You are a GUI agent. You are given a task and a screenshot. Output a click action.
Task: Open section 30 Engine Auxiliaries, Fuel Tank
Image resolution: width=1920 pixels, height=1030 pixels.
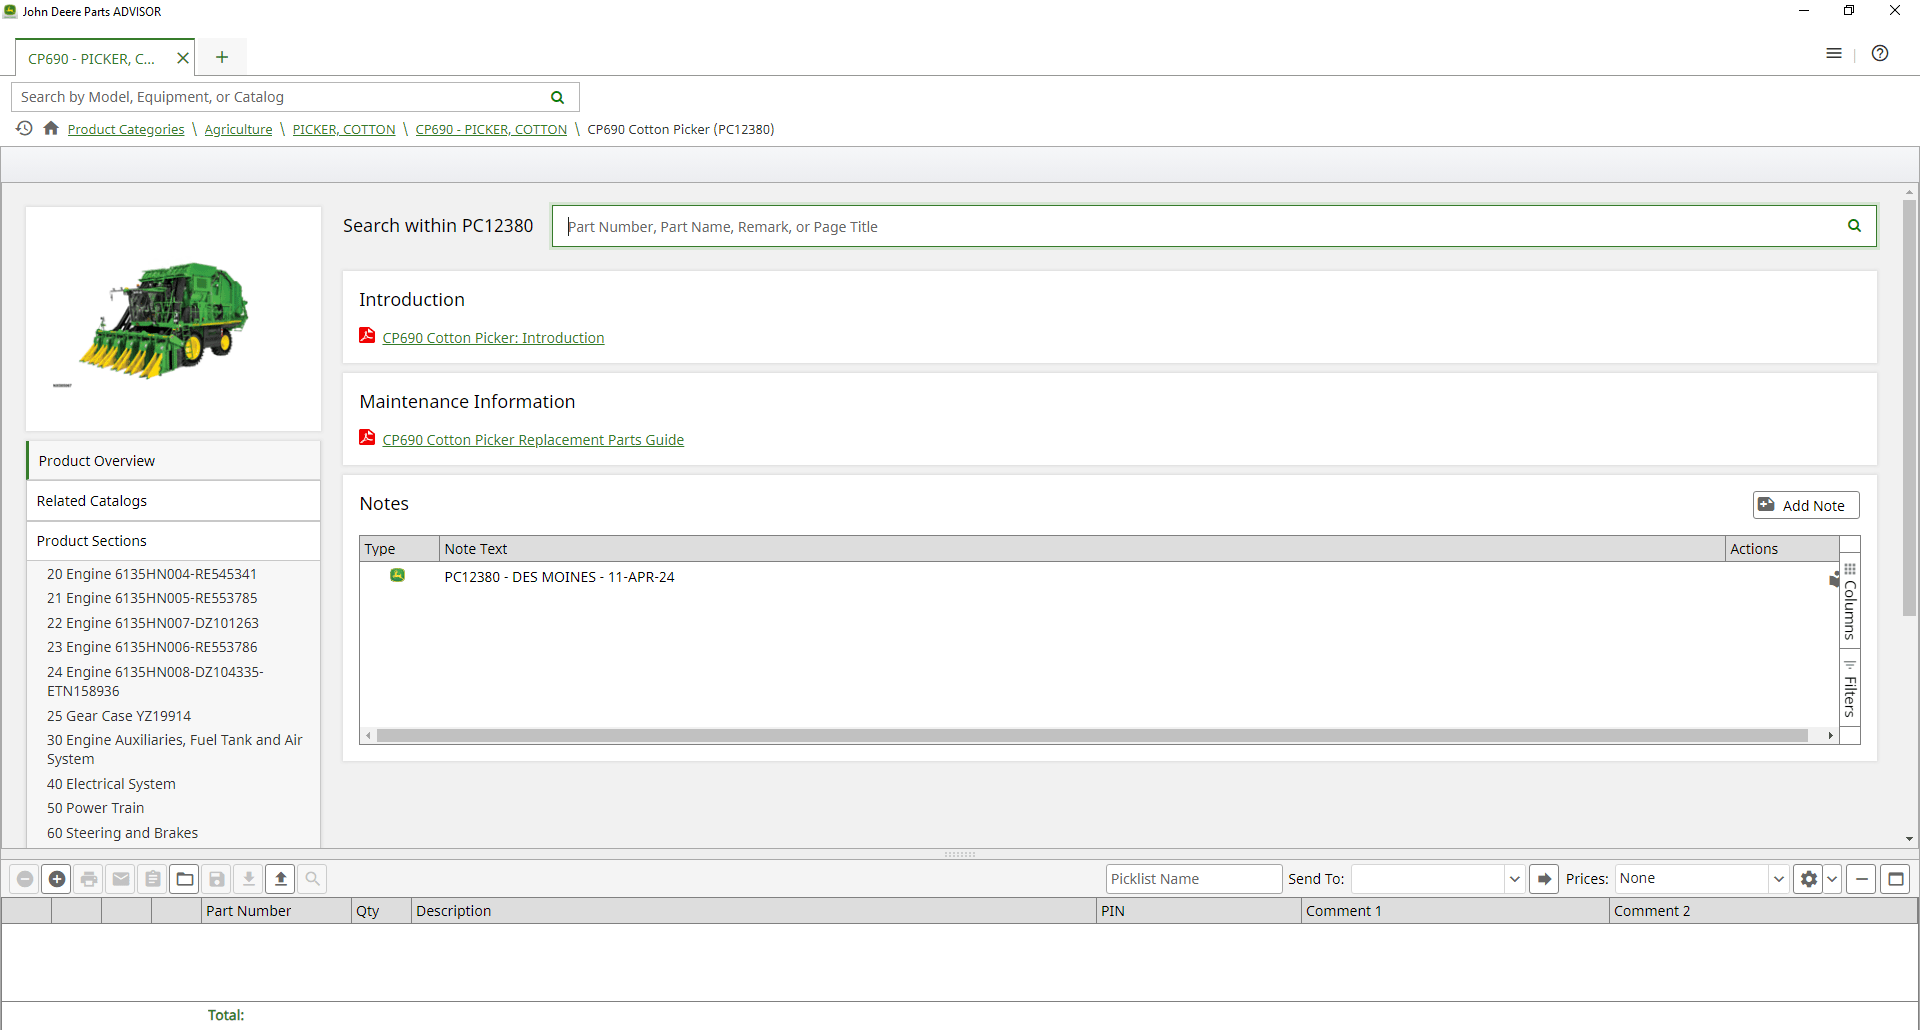(x=175, y=749)
